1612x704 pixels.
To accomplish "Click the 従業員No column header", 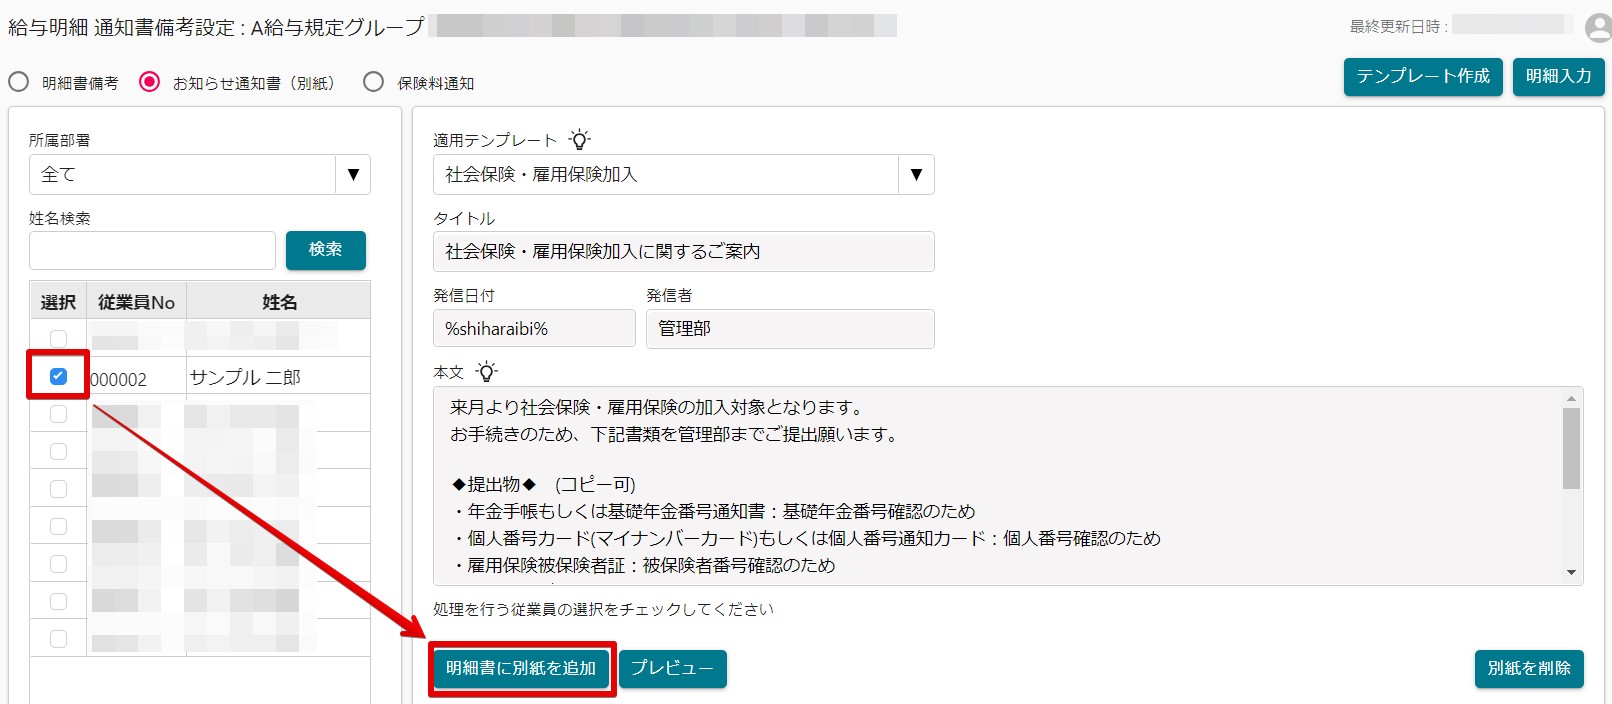I will click(136, 301).
